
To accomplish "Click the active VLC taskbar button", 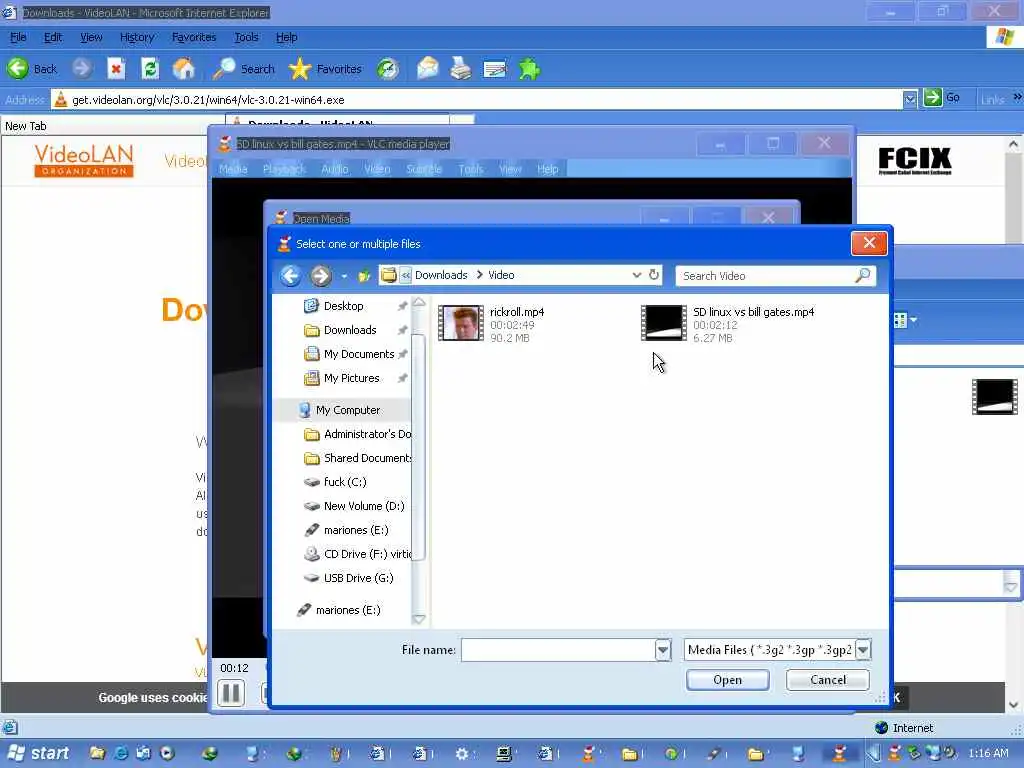I will (839, 754).
